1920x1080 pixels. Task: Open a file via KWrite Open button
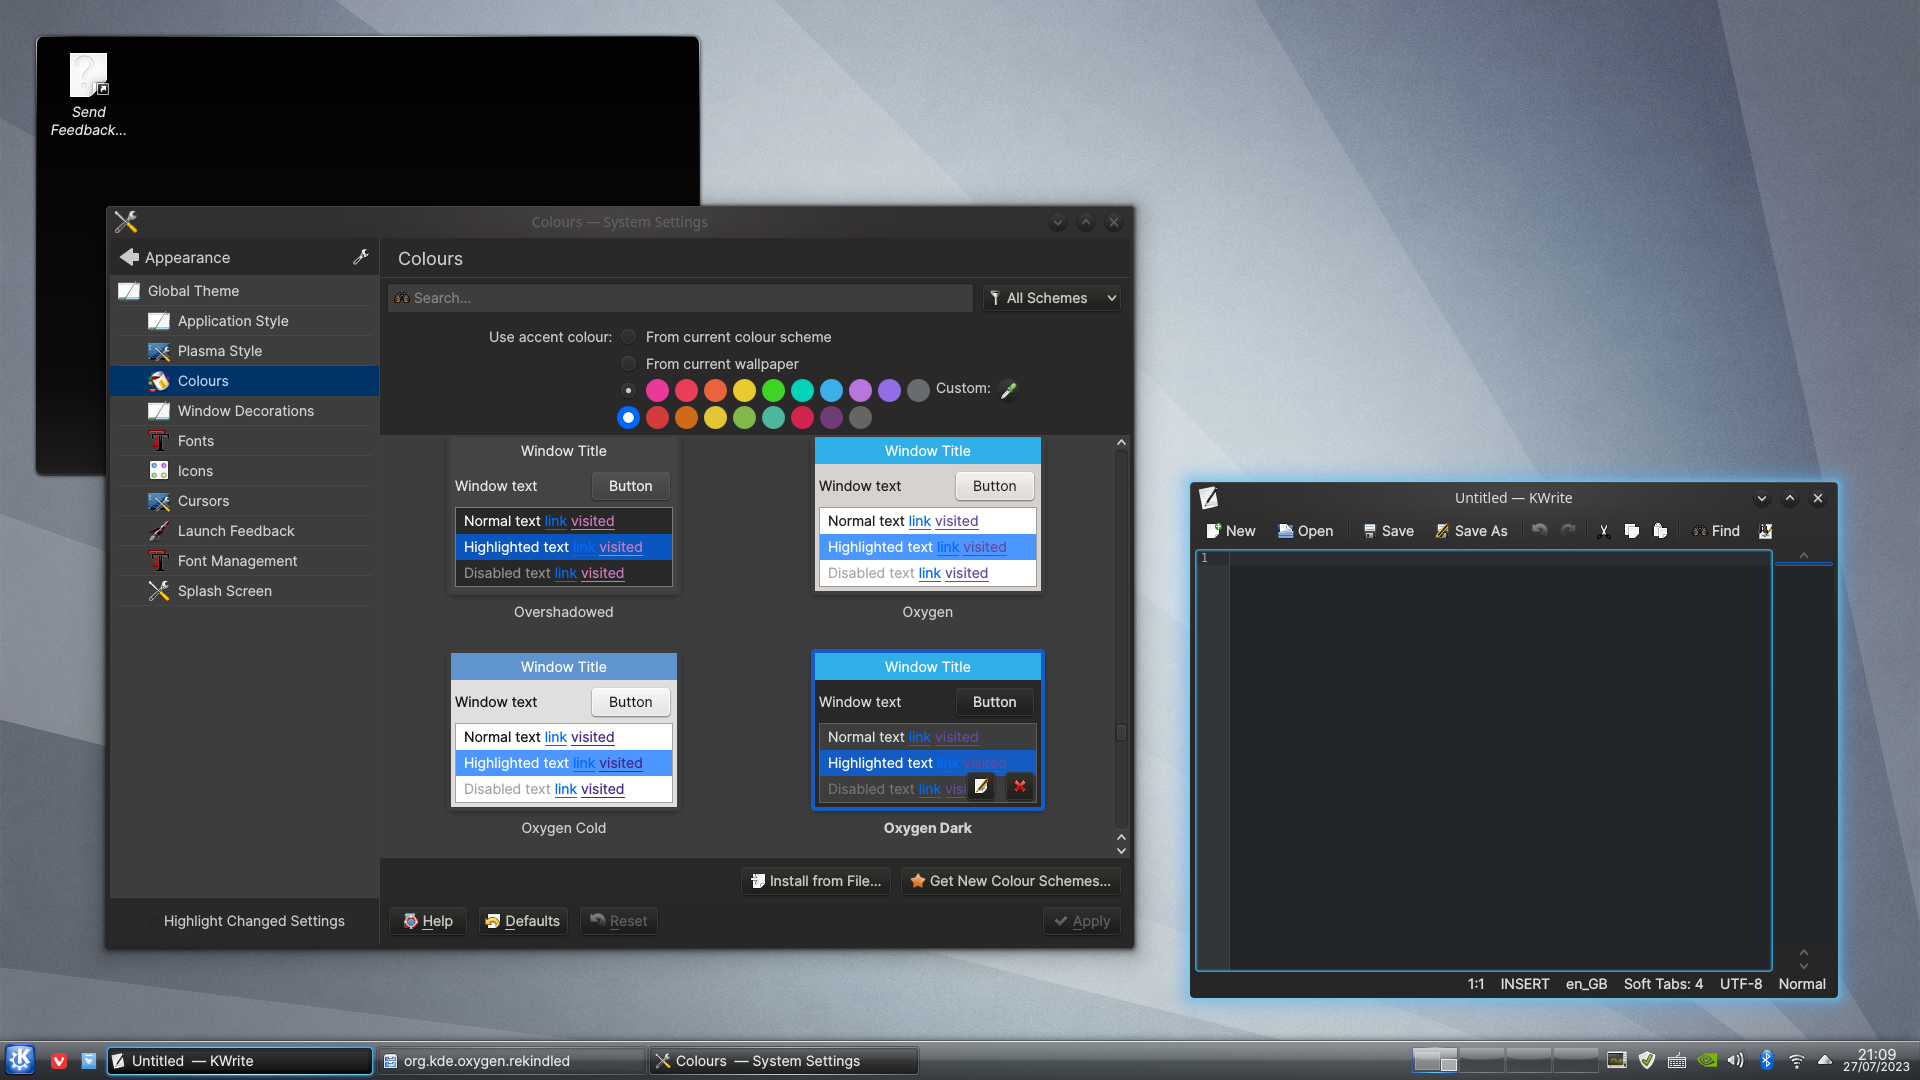click(x=1305, y=531)
